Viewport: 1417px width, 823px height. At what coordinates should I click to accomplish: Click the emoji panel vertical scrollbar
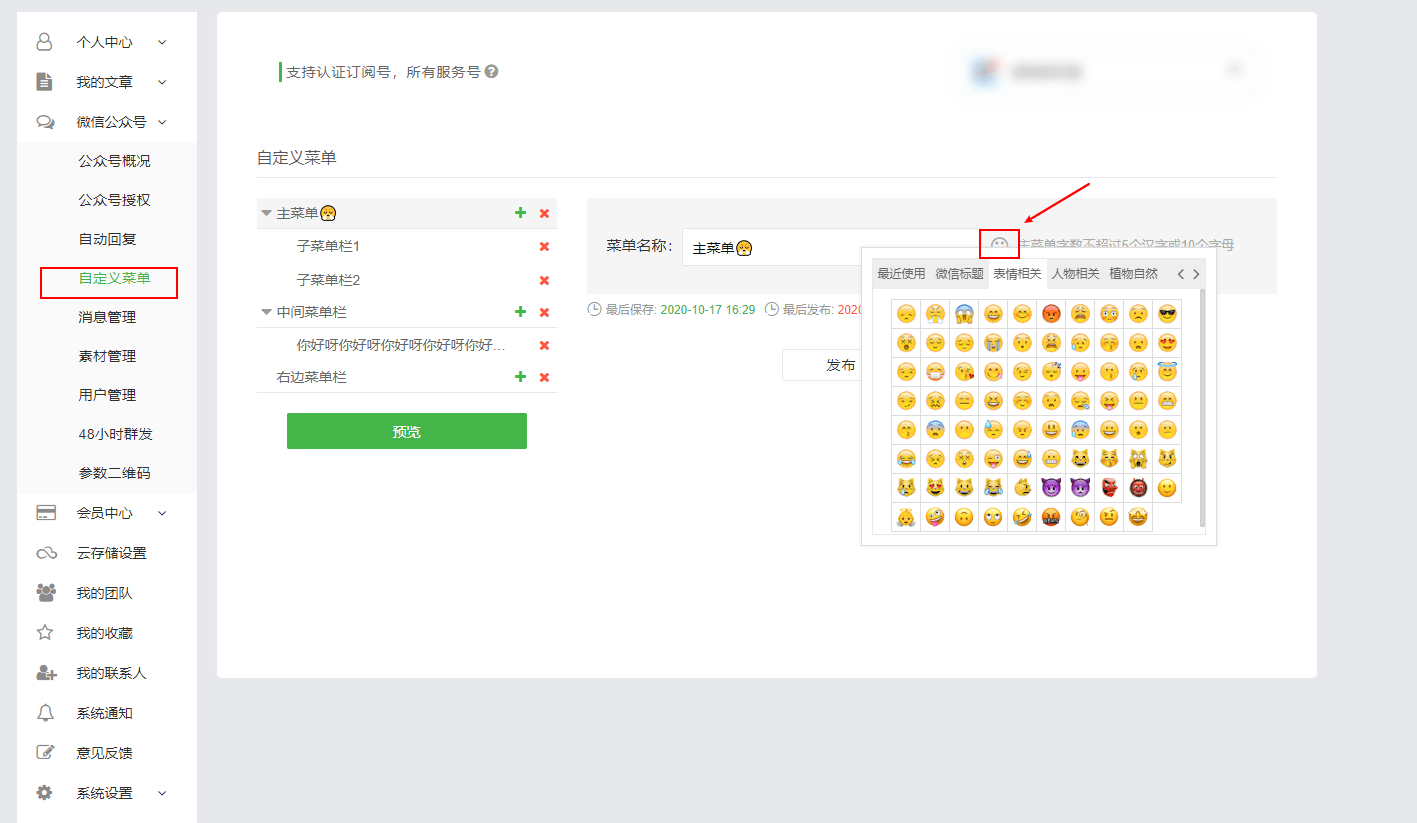(x=1202, y=408)
